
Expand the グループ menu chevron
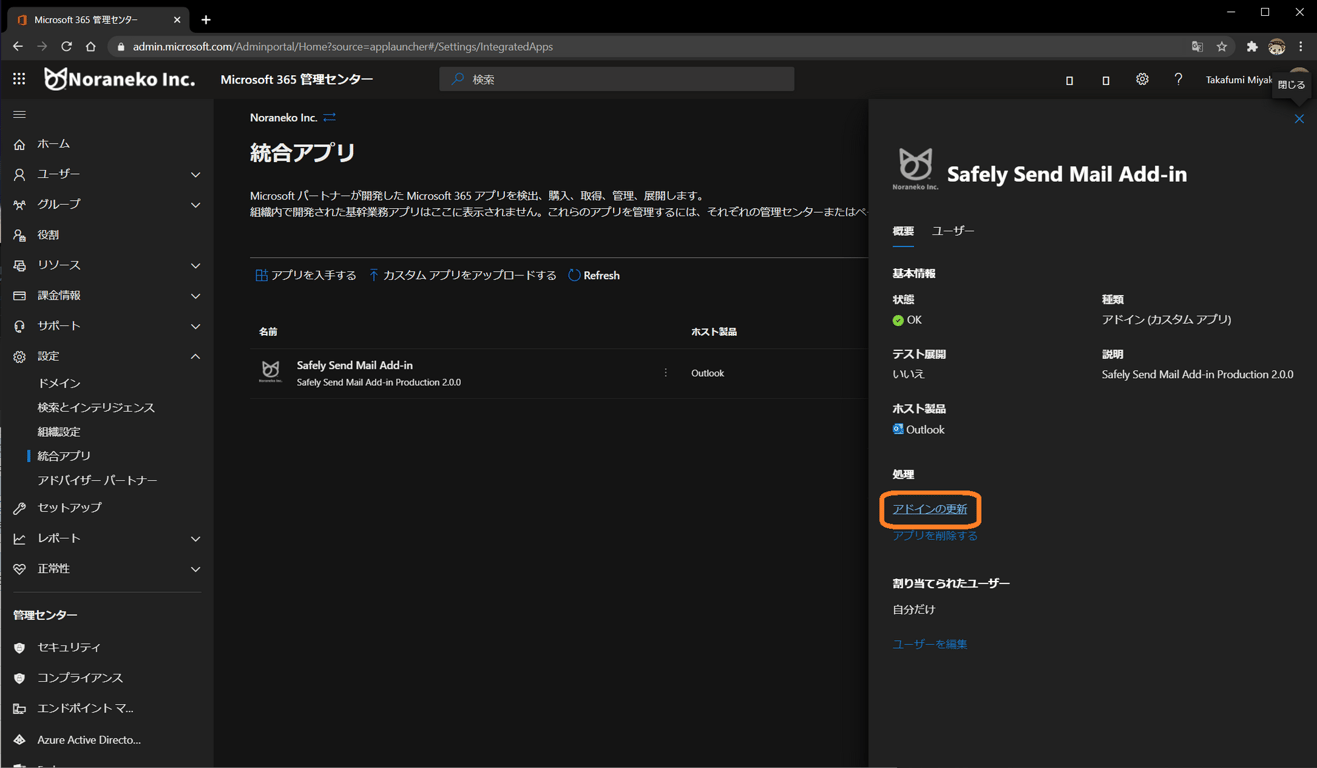195,204
